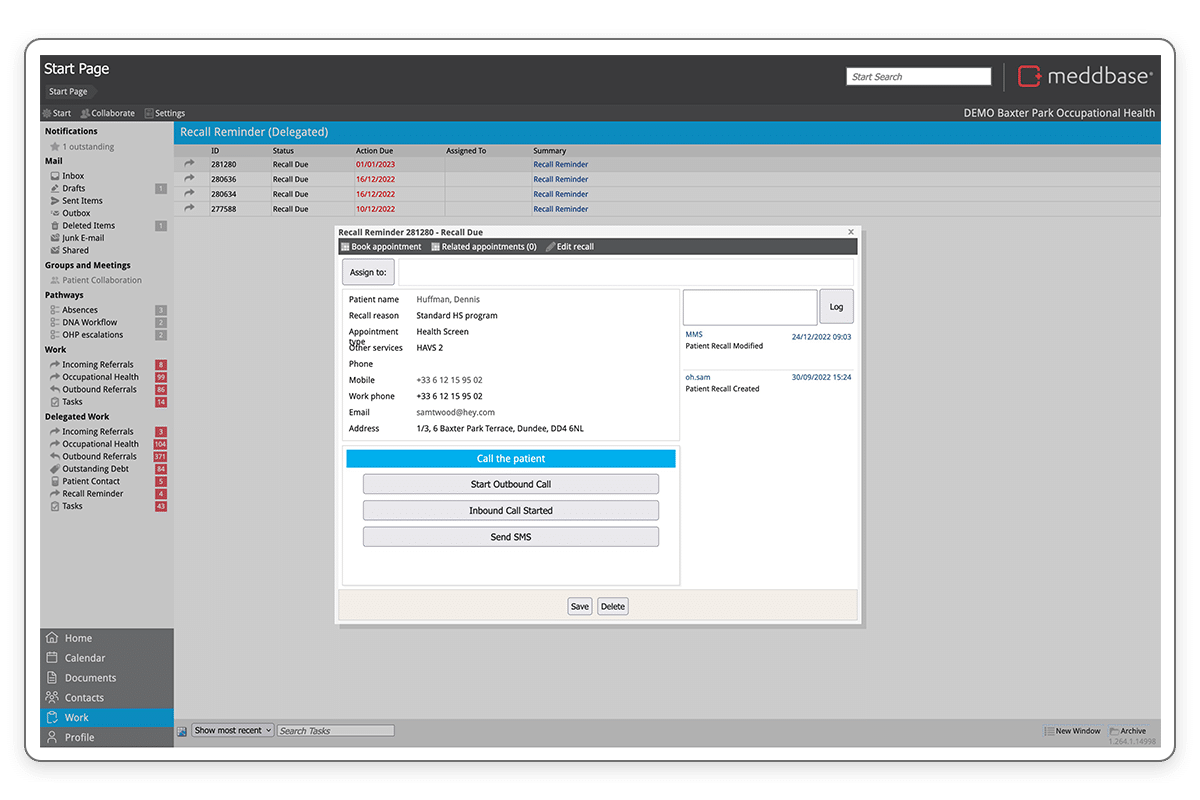Select the Start Page tab
Viewport: 1200px width, 800px height.
(x=68, y=92)
